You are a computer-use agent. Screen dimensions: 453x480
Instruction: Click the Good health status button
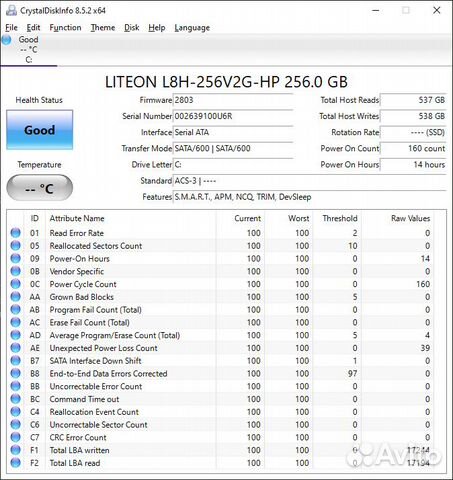(40, 130)
